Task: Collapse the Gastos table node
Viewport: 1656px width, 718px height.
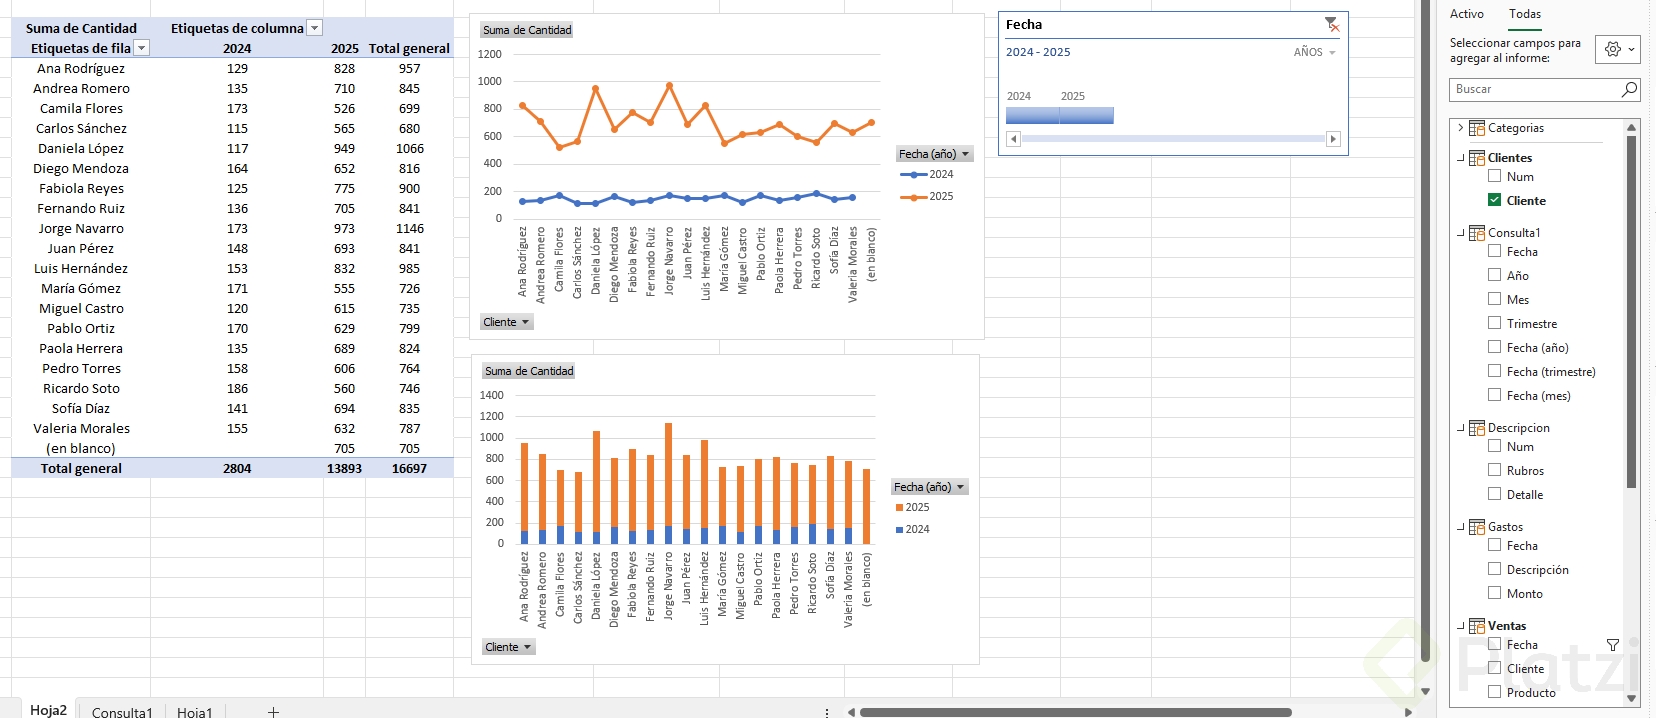Action: tap(1460, 527)
